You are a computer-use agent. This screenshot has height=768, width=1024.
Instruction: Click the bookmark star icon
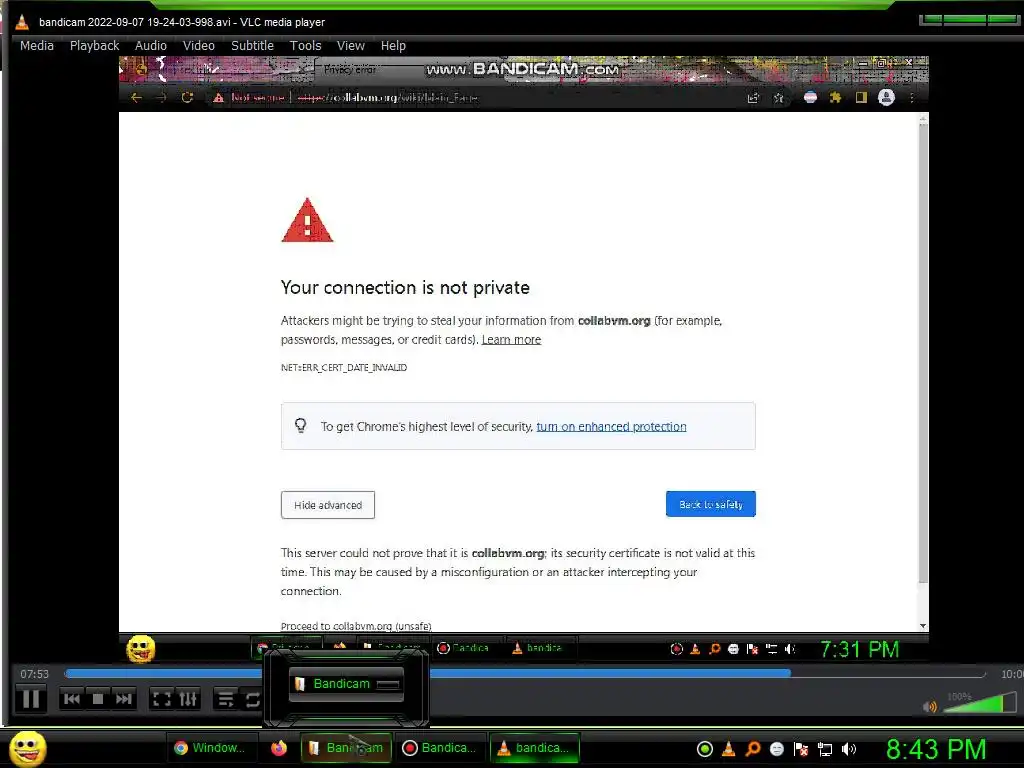click(778, 98)
